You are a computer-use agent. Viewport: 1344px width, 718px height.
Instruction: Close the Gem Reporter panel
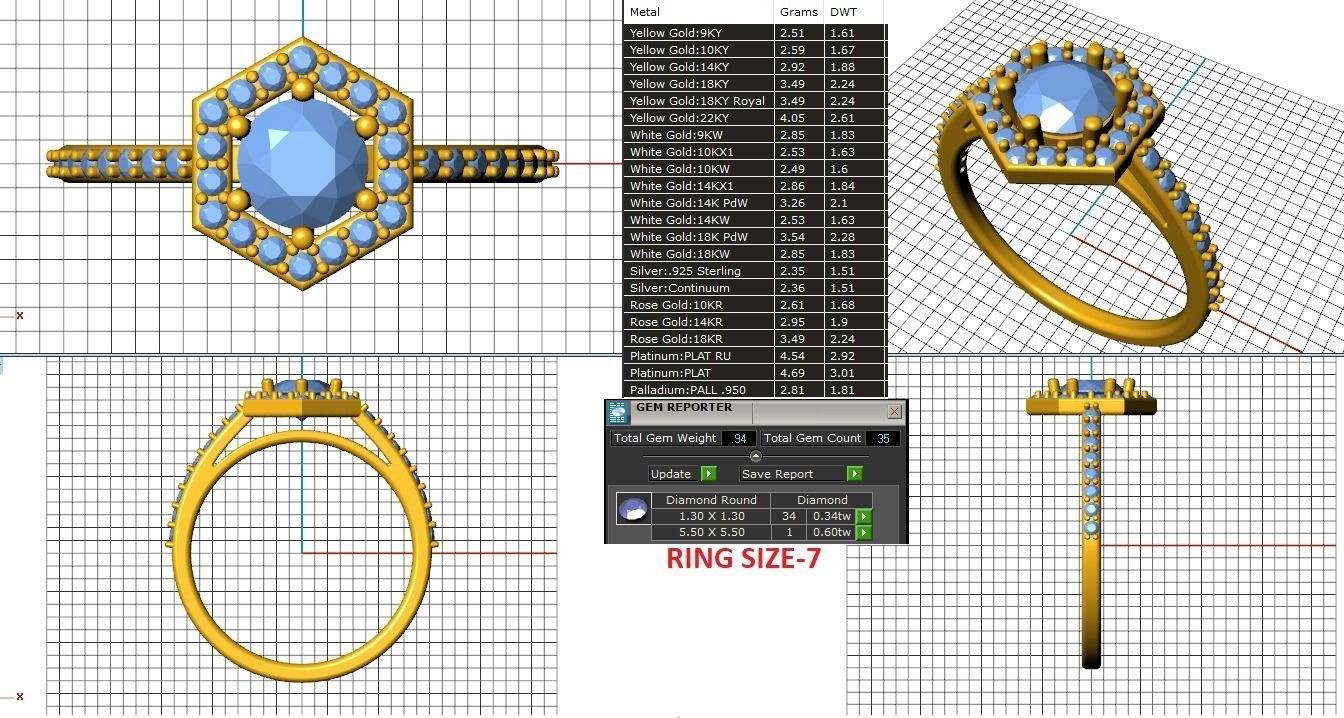pos(894,411)
